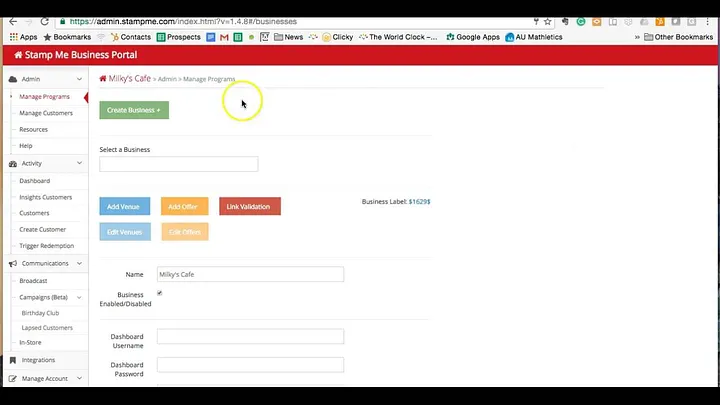Click the Edit Offers button
This screenshot has width=720, height=405.
(x=185, y=232)
